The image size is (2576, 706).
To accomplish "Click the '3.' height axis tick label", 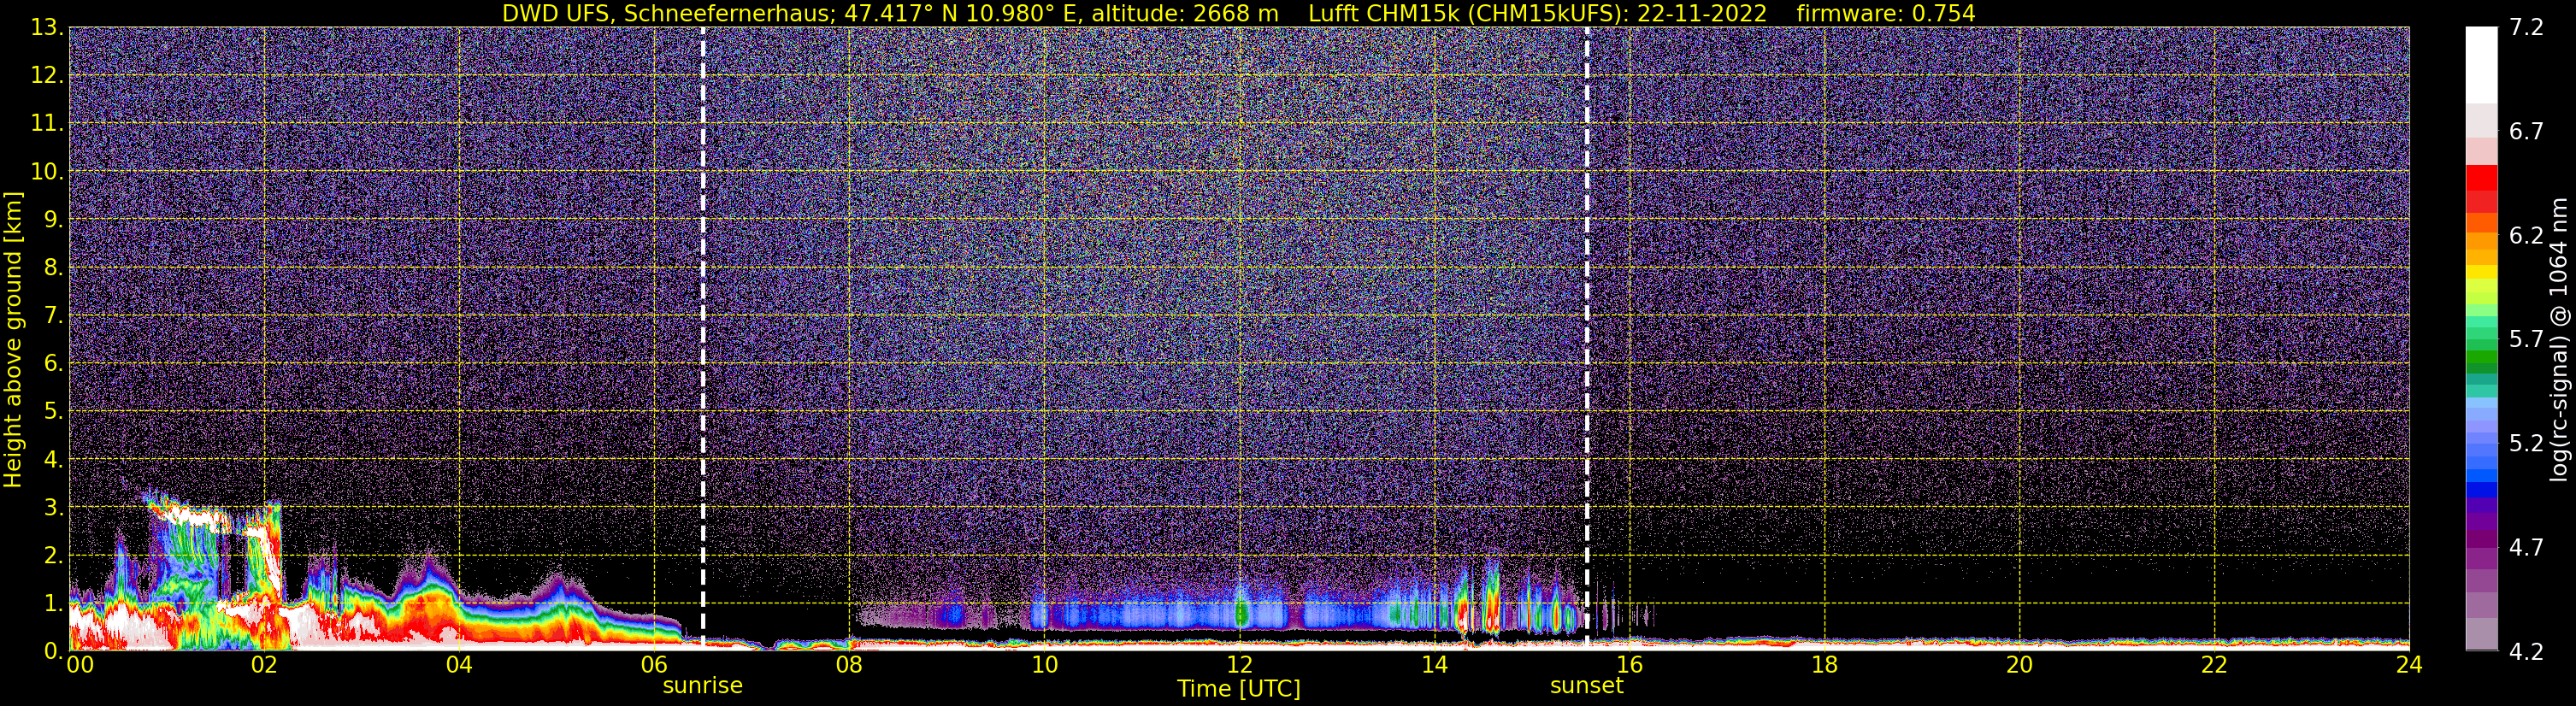I will (x=54, y=507).
